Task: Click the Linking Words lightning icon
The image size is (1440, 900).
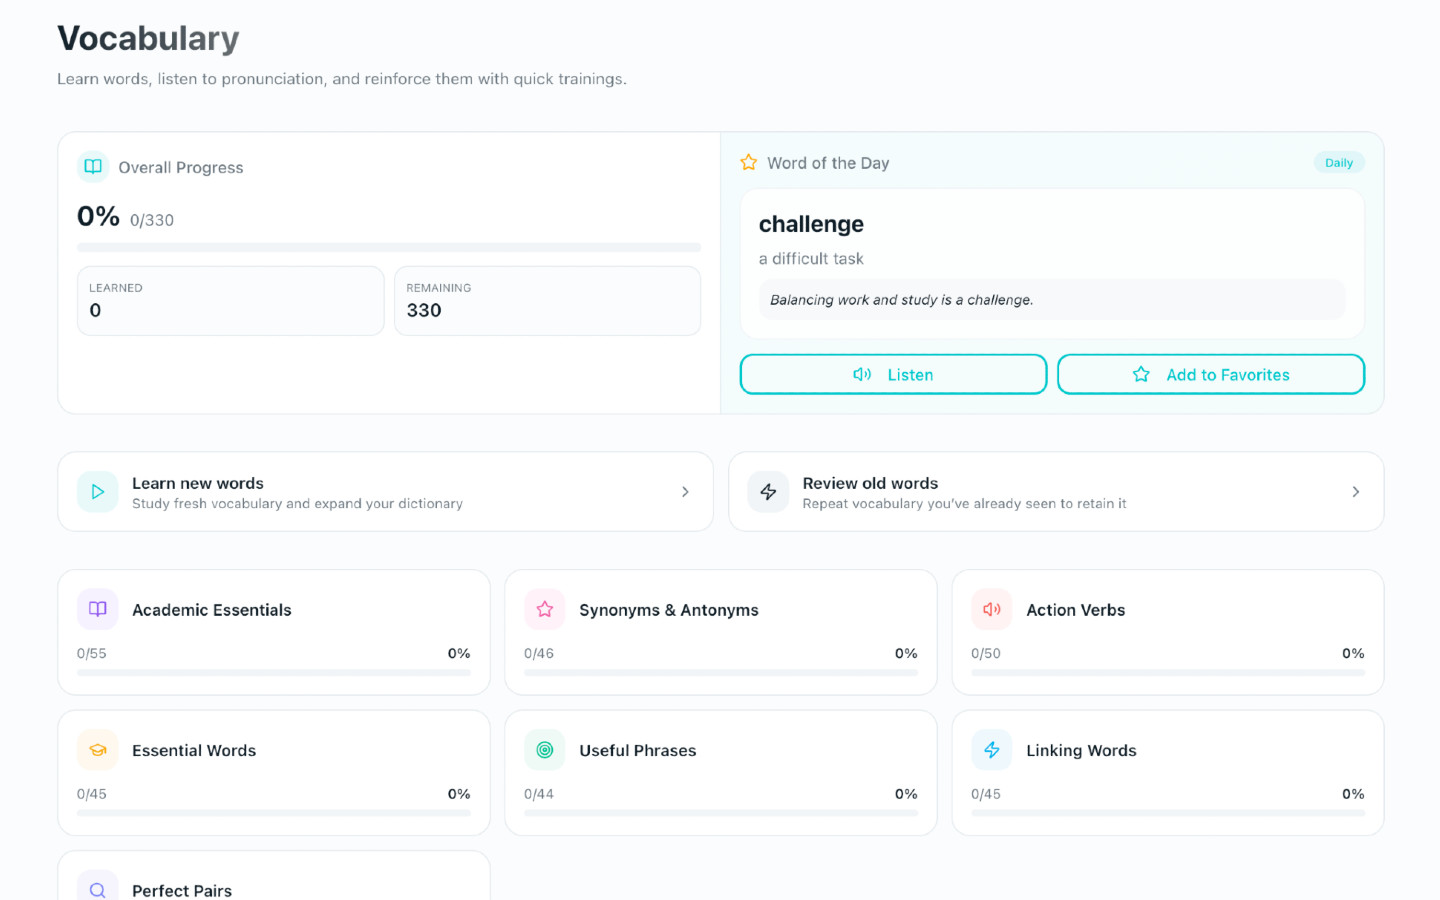Action: coord(992,750)
